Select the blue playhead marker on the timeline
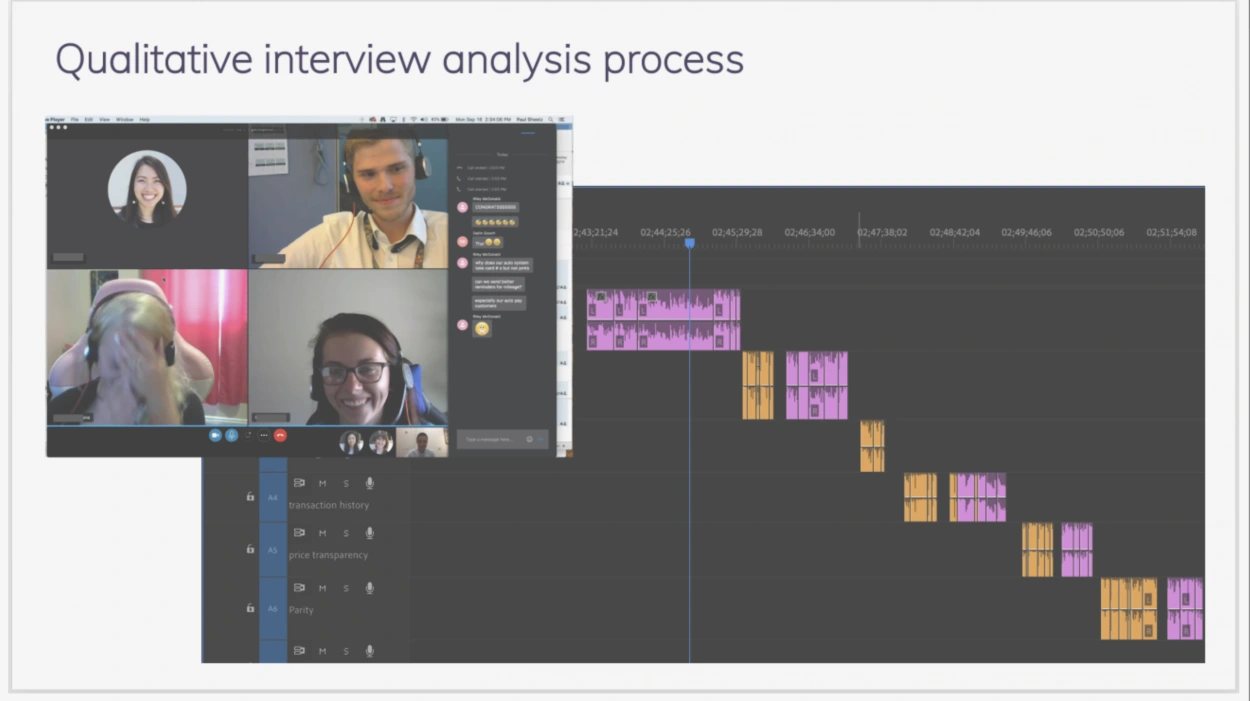 (x=689, y=243)
